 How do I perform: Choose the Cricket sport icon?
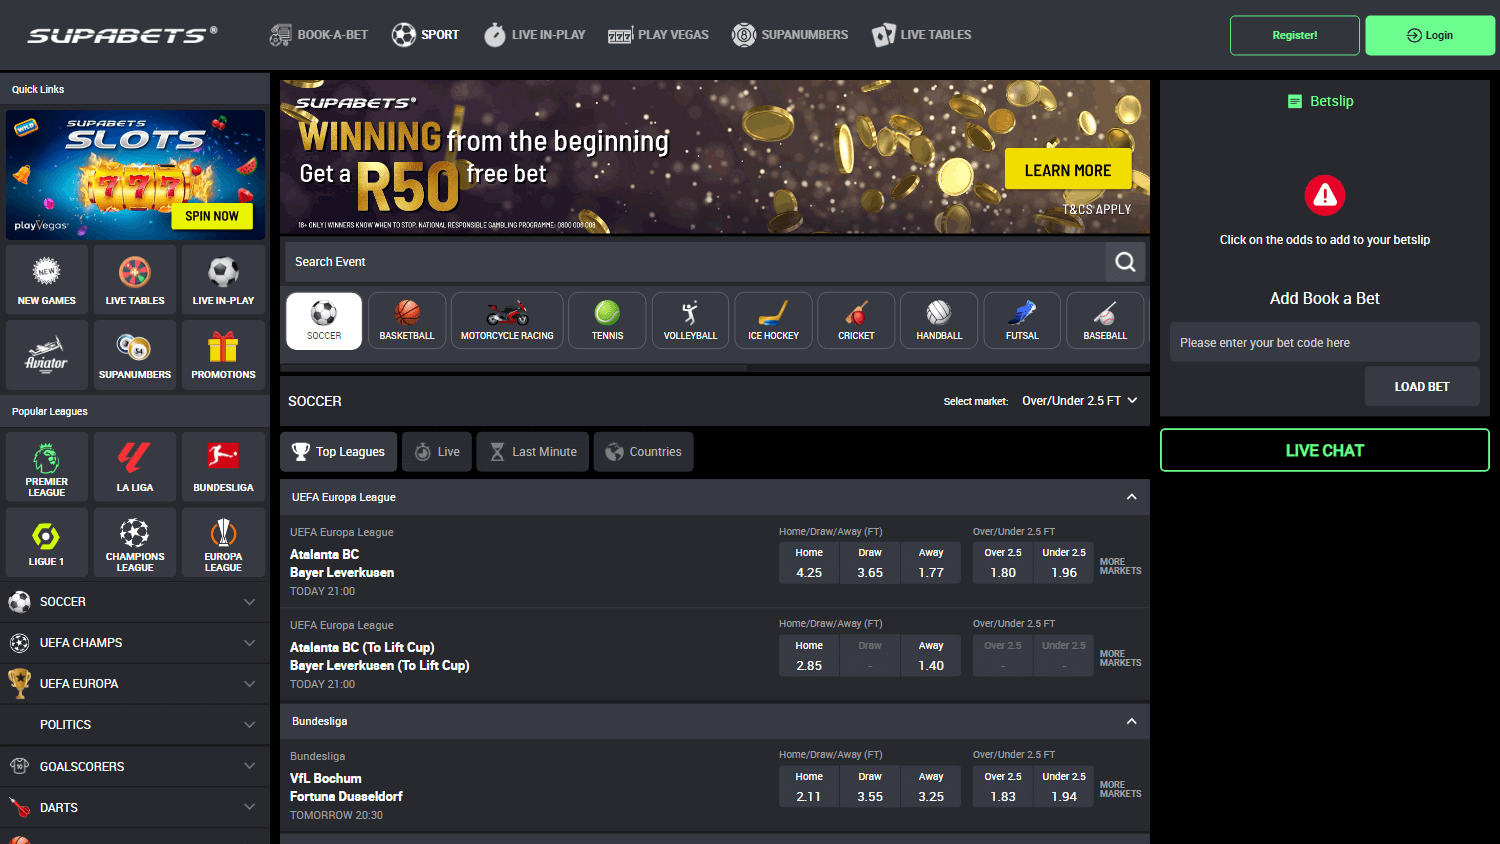tap(856, 321)
